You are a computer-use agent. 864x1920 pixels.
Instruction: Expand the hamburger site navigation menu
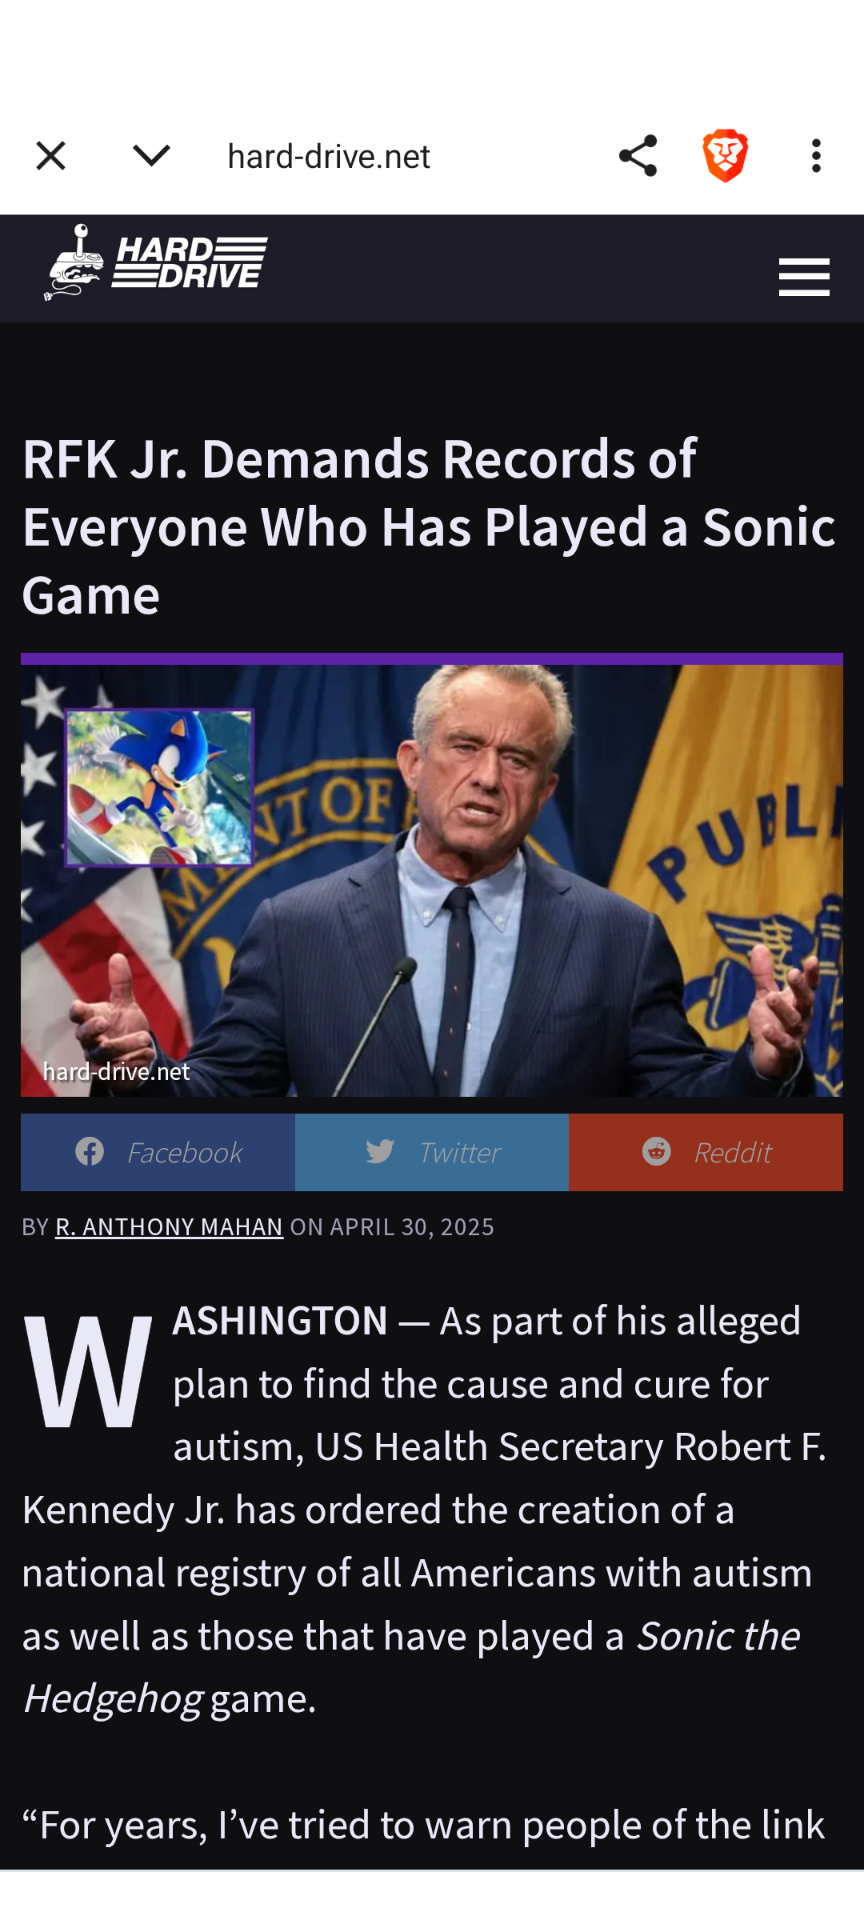pyautogui.click(x=804, y=277)
